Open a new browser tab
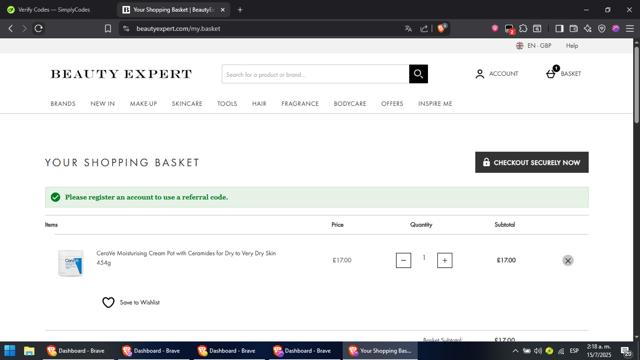640x360 pixels. click(x=240, y=9)
